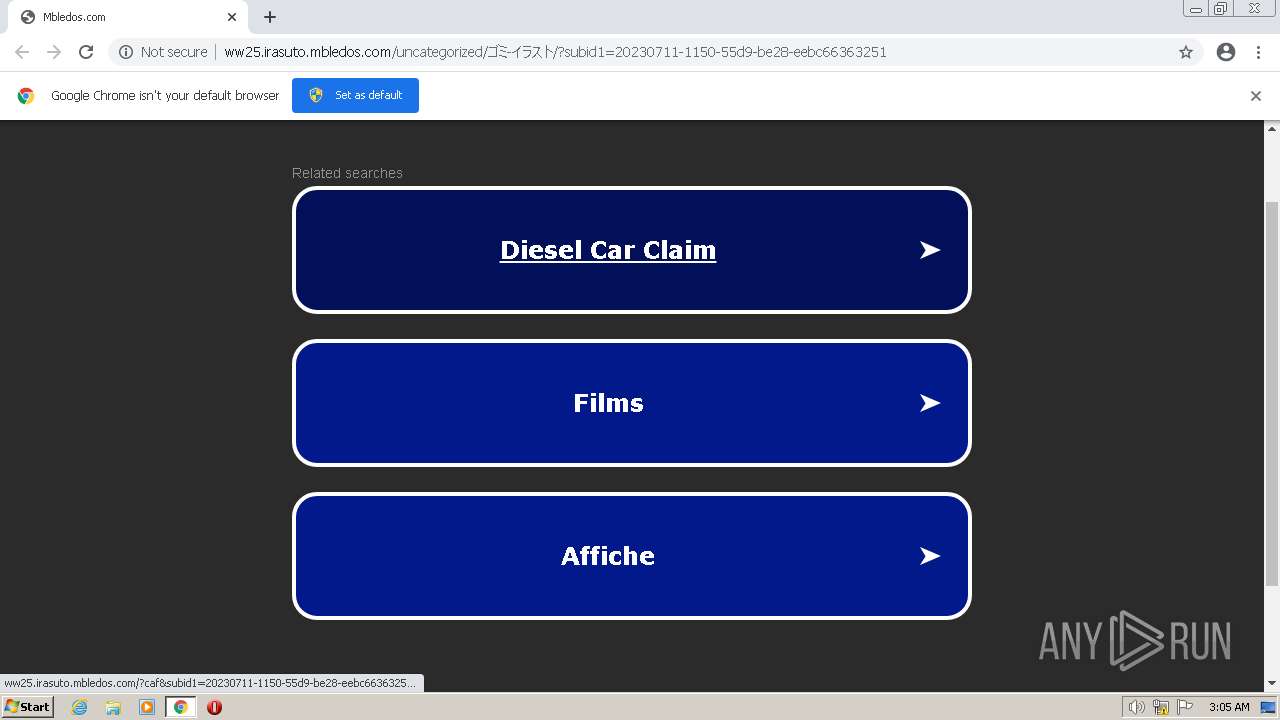Open network status in system tray

click(x=1161, y=707)
